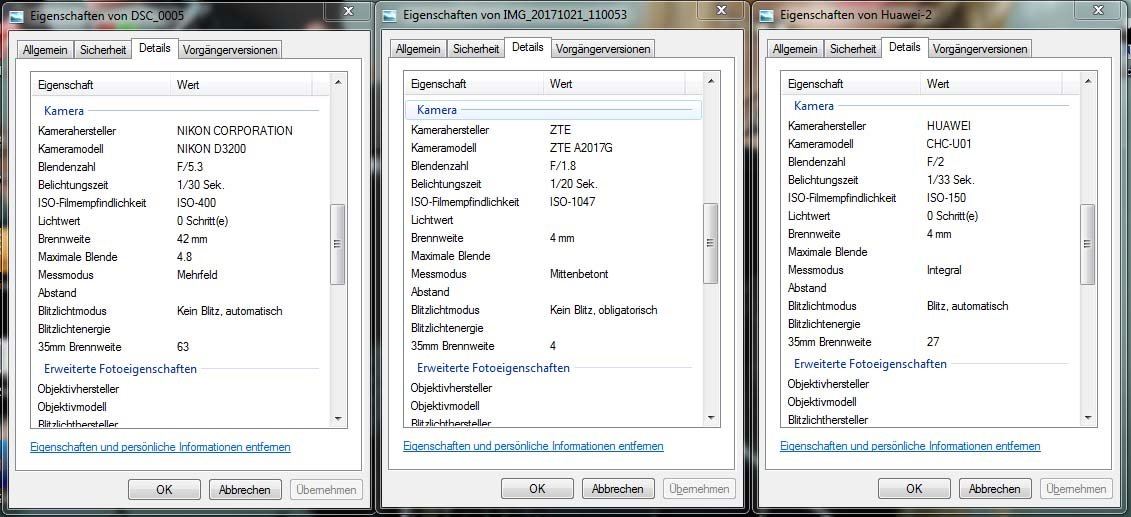Click OK in DSC_0005 properties window
The height and width of the screenshot is (517, 1131).
coord(164,490)
